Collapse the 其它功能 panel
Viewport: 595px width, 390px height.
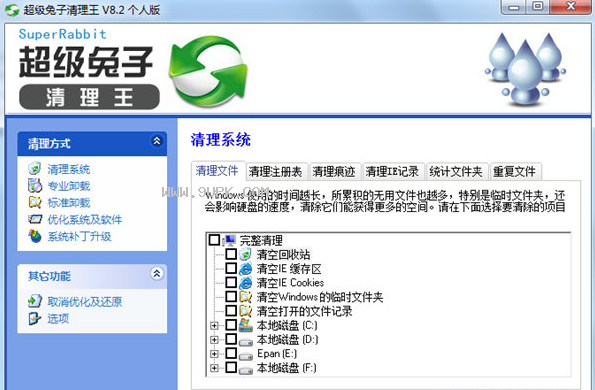(157, 274)
